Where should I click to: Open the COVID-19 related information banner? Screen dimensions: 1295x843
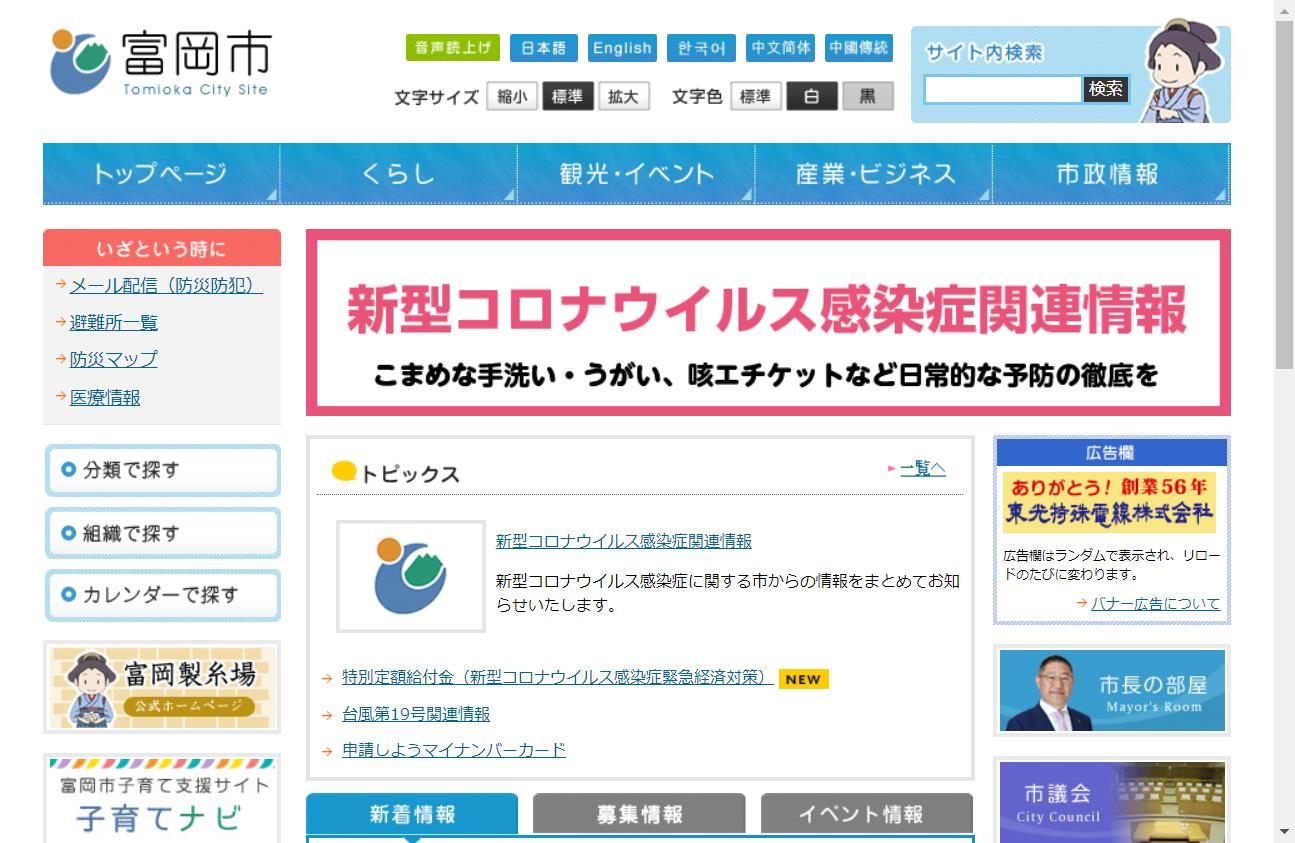pos(767,322)
